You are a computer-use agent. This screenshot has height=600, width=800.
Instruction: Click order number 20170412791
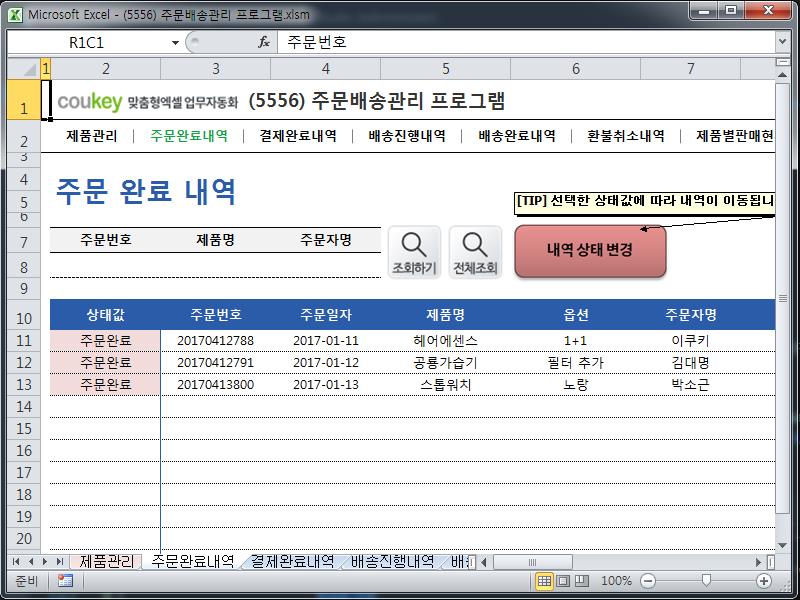215,363
